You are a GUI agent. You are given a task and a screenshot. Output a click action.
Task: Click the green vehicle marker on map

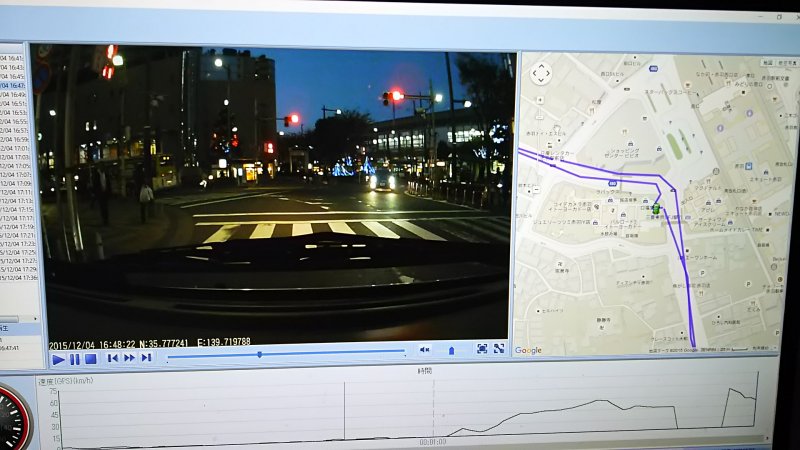click(x=656, y=209)
